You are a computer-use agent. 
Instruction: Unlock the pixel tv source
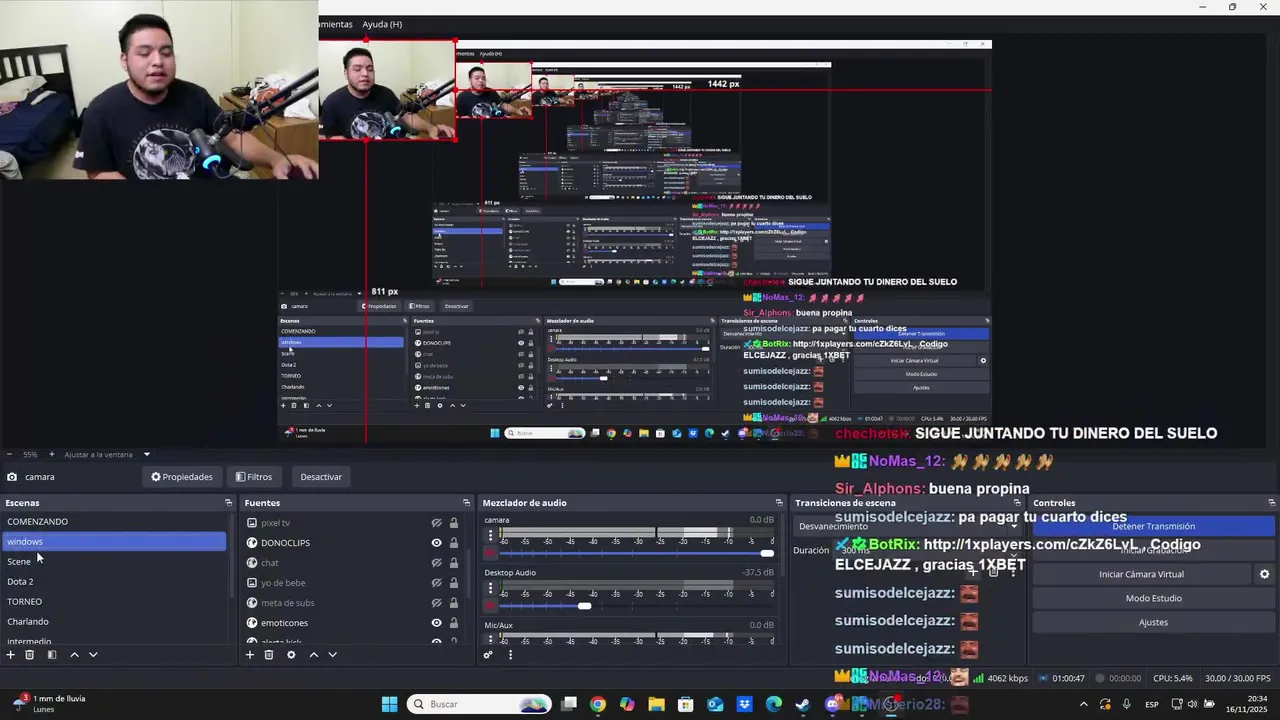click(x=454, y=523)
